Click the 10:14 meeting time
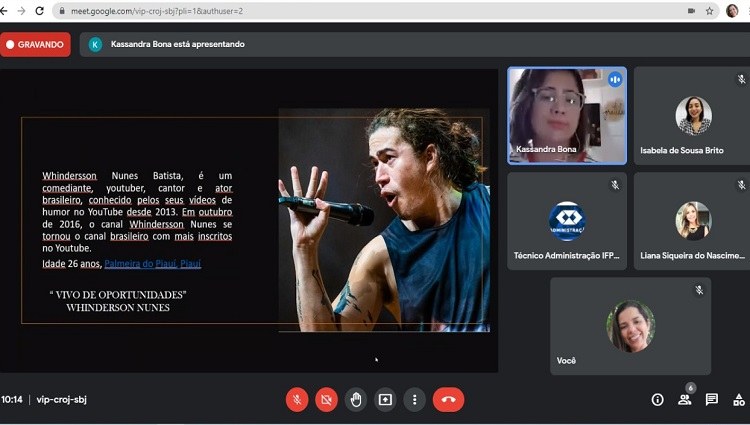The height and width of the screenshot is (425, 750). 11,399
